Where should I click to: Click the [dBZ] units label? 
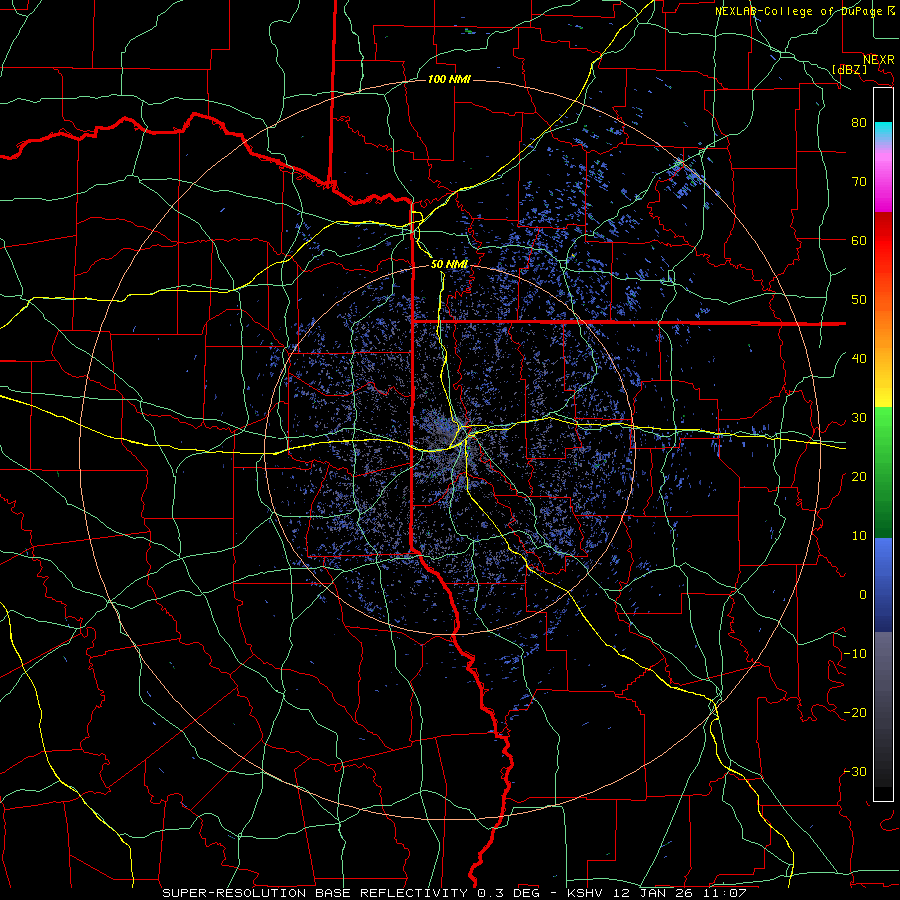click(x=849, y=69)
